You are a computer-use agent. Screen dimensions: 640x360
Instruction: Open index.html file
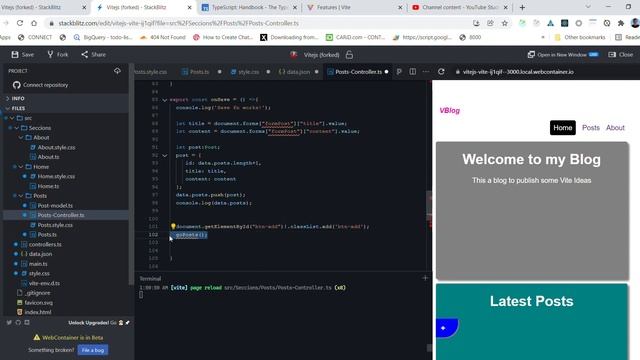[x=38, y=312]
